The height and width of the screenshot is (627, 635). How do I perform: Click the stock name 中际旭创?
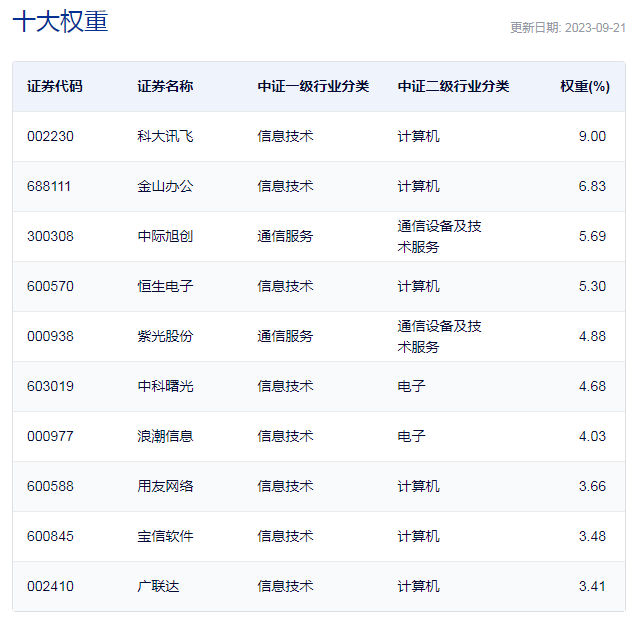(x=165, y=236)
